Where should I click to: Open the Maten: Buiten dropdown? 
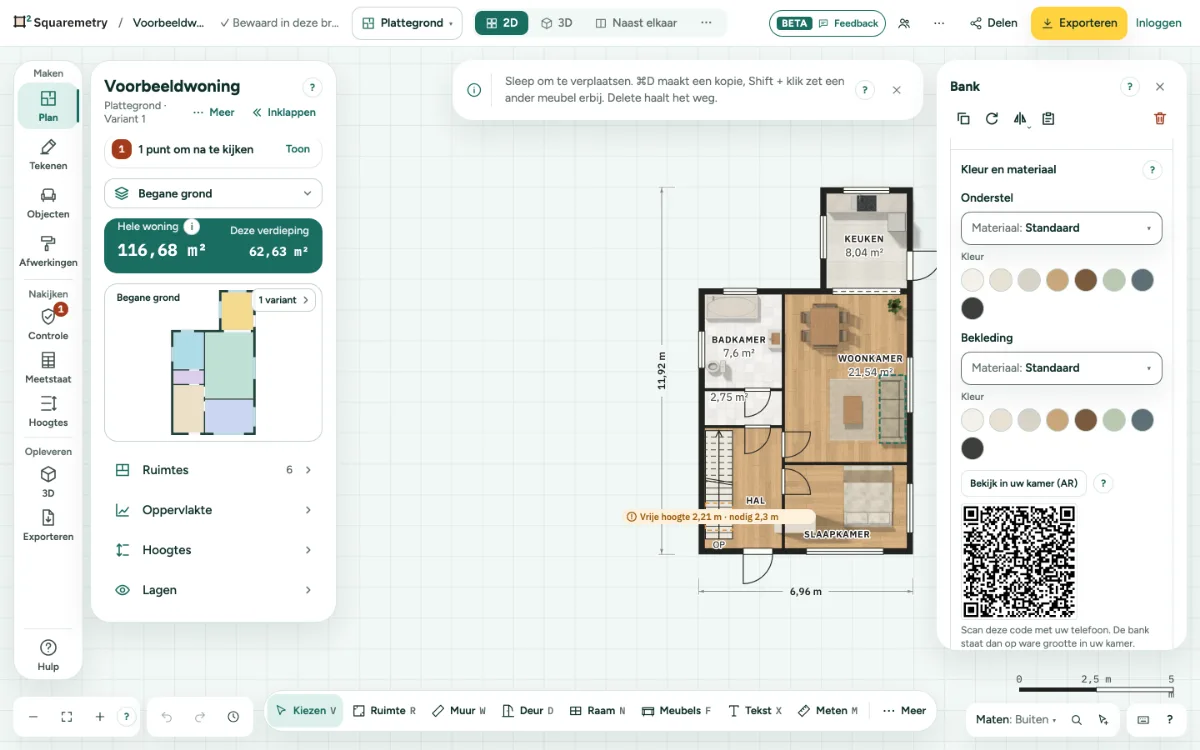pyautogui.click(x=1014, y=719)
